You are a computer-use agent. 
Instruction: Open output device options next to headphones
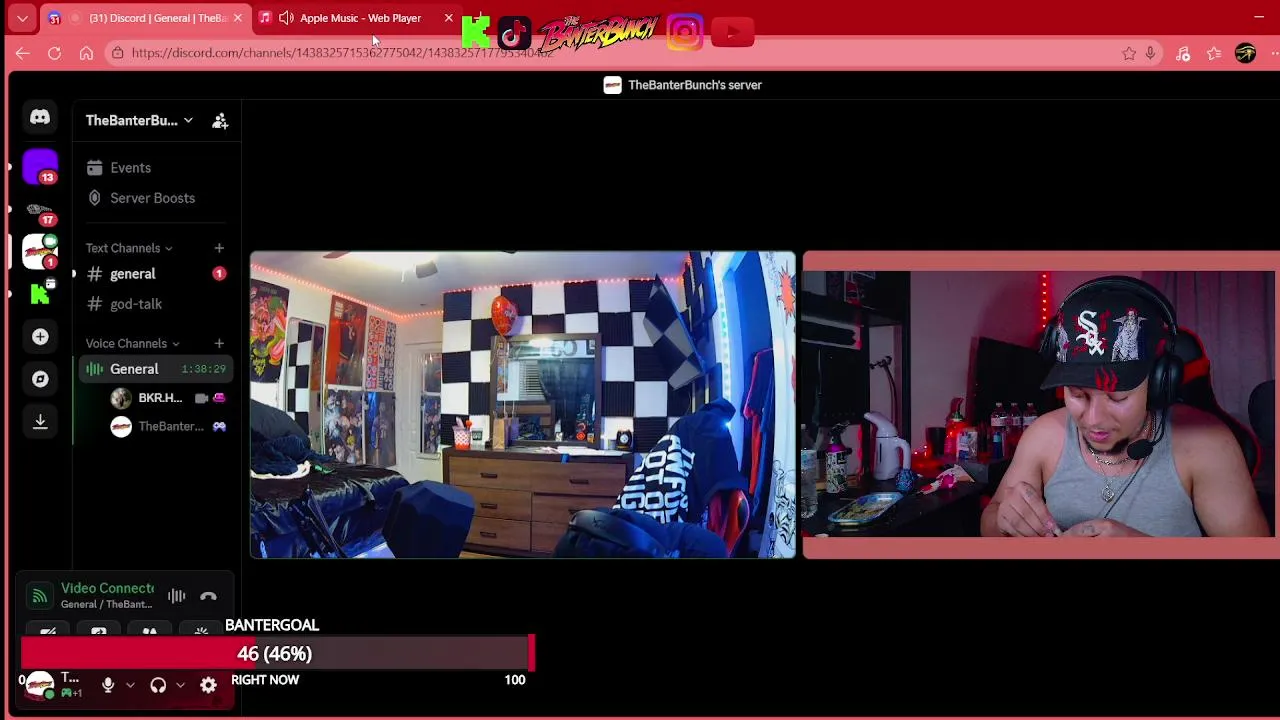[180, 686]
